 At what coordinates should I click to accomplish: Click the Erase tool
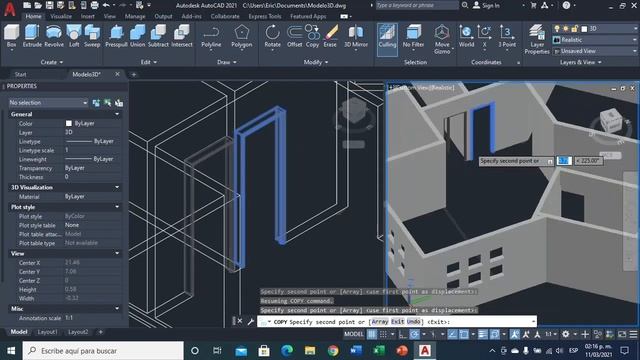point(330,36)
